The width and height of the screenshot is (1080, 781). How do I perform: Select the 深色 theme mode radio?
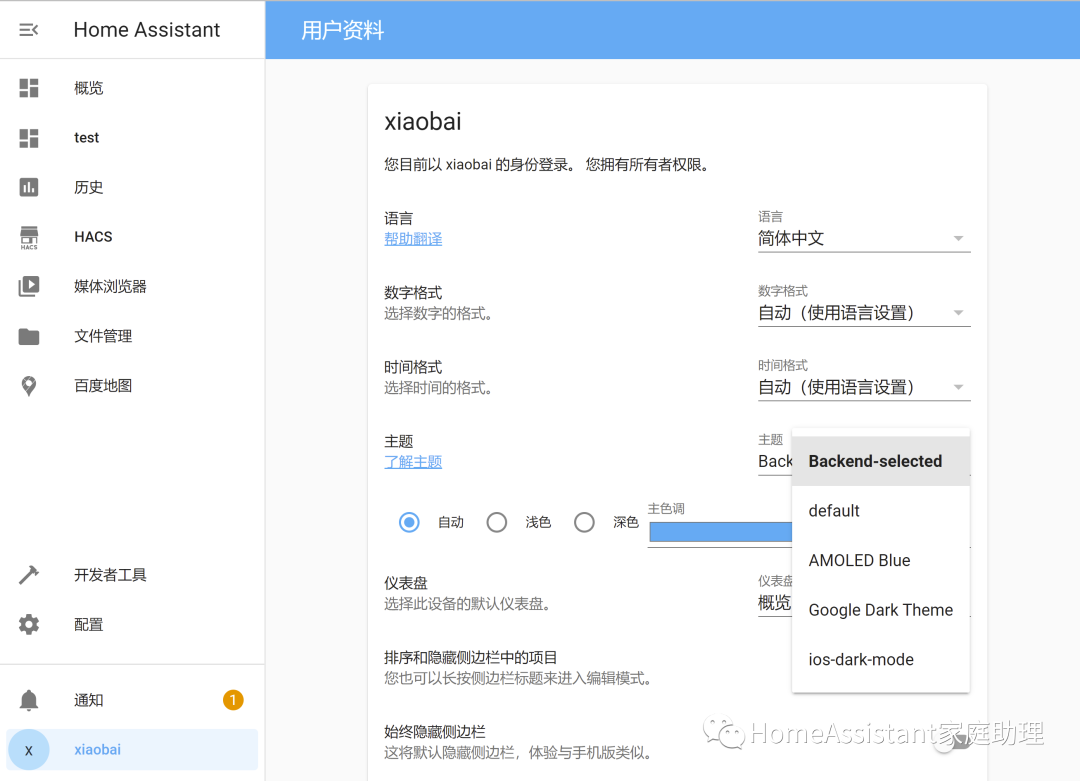pos(584,523)
